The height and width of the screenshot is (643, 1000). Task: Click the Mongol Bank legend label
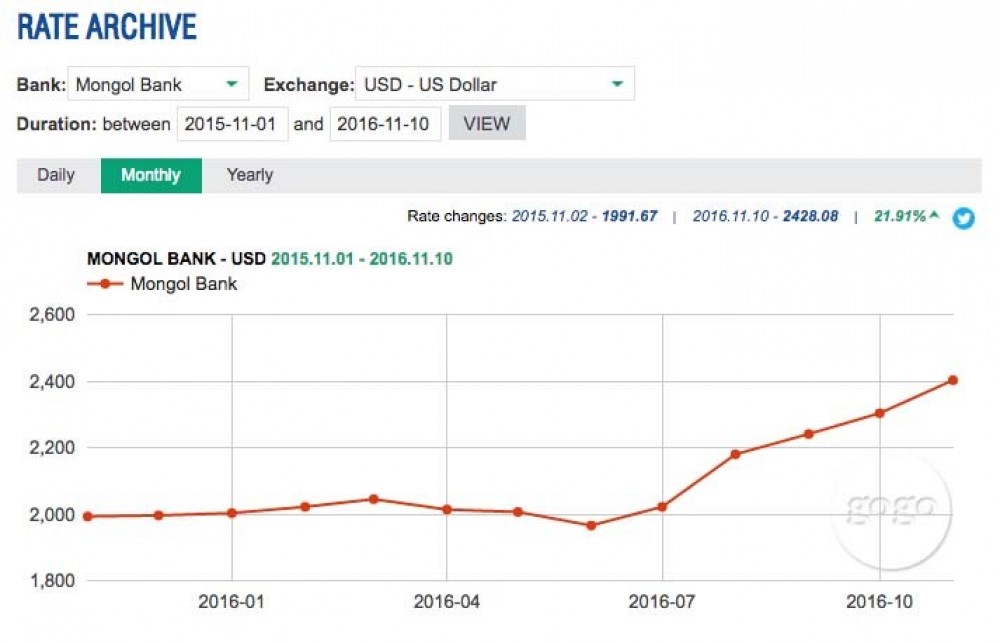184,284
